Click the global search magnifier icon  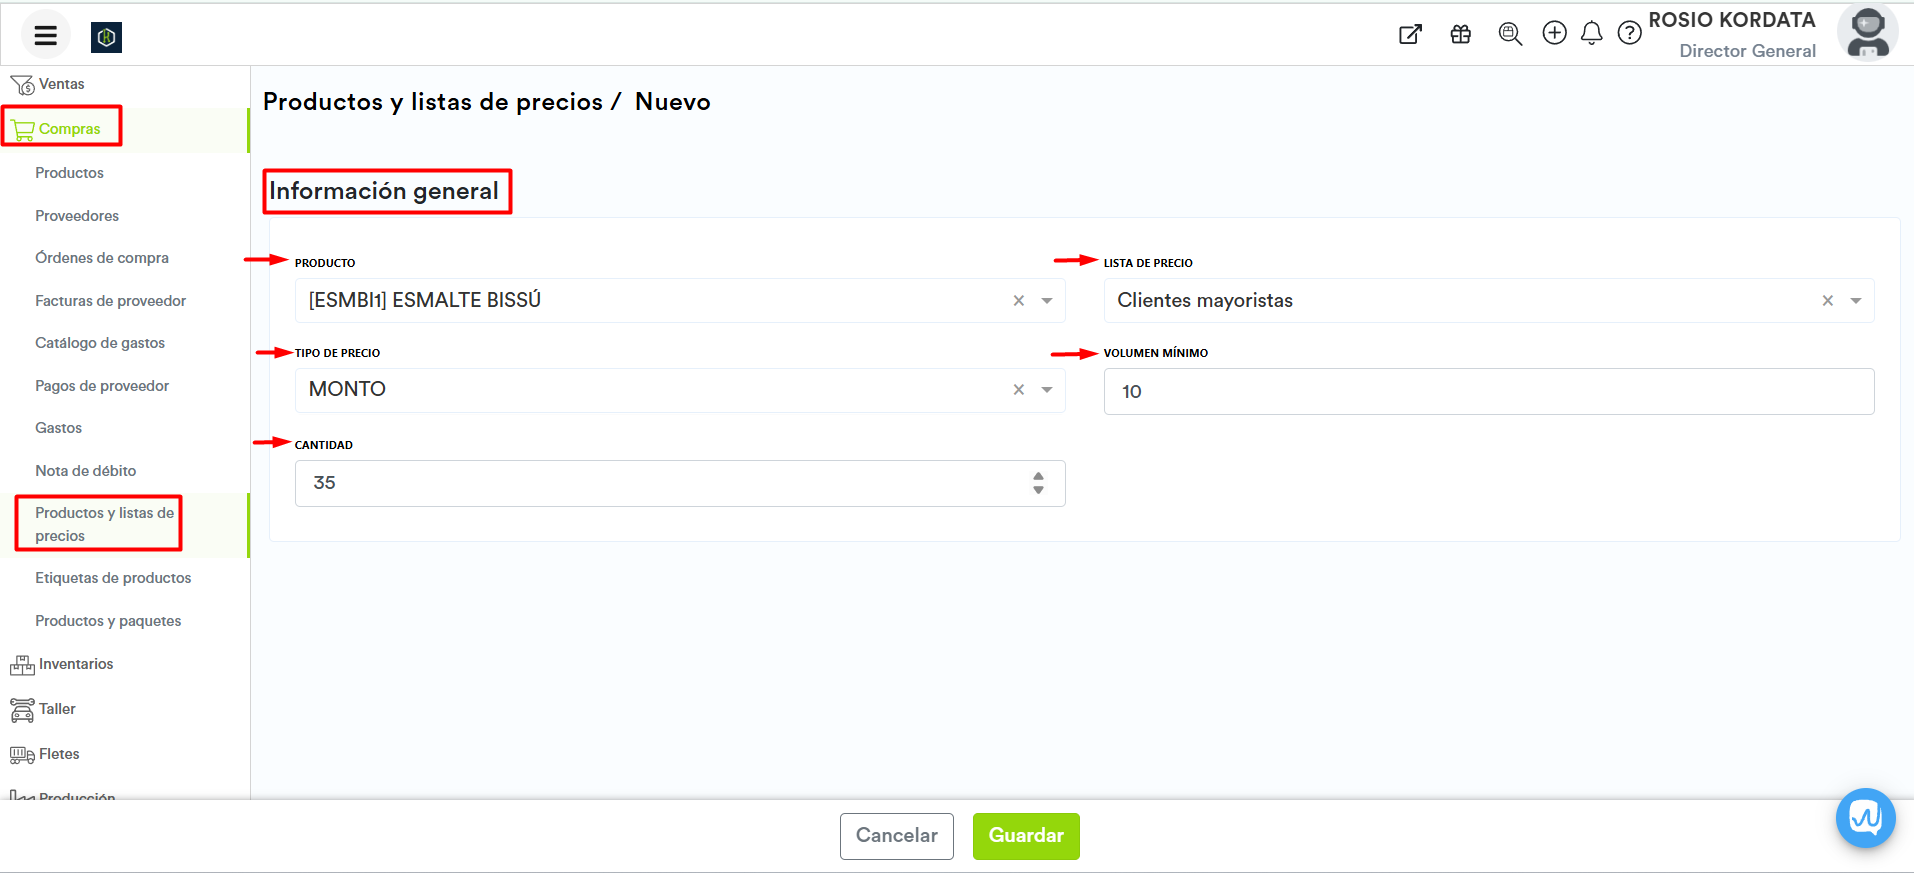click(1510, 35)
